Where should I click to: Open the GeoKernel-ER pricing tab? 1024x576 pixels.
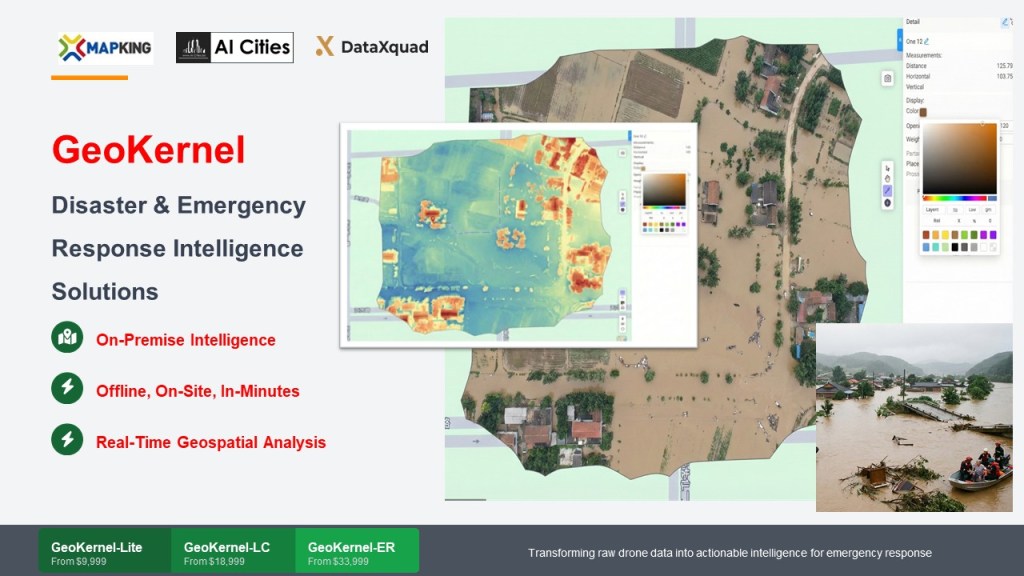[357, 552]
